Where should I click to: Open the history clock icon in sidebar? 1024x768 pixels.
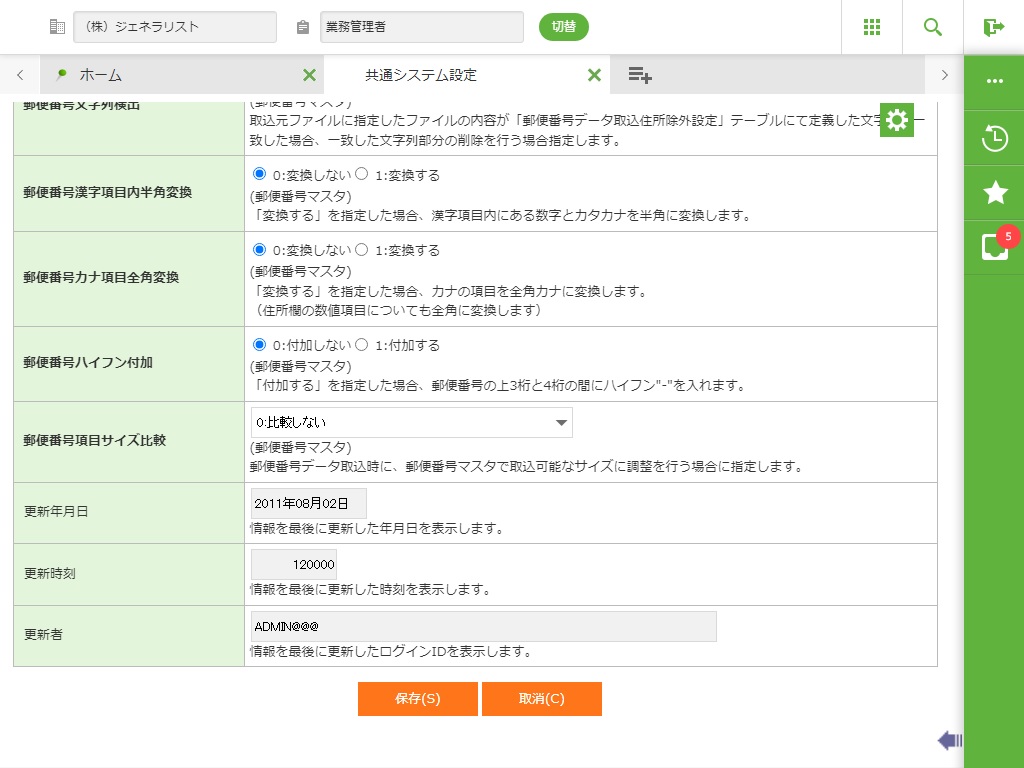pos(995,138)
